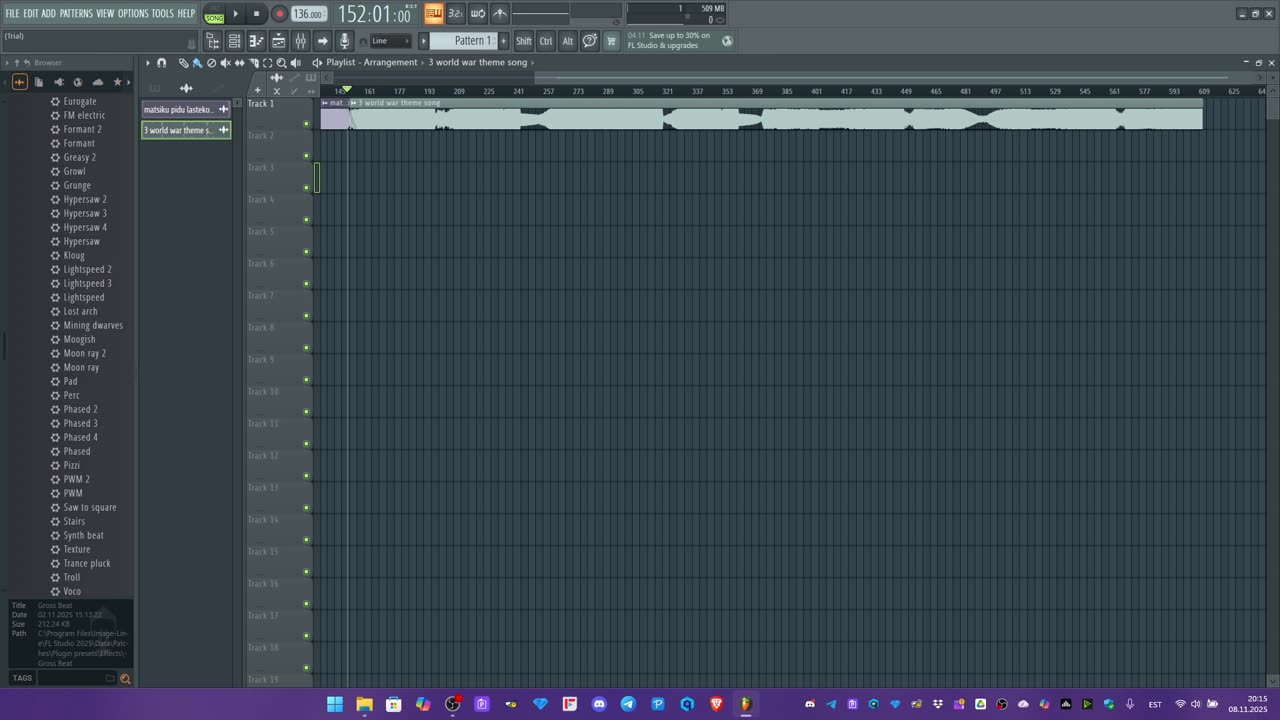The height and width of the screenshot is (720, 1280).
Task: Show the browser's plugin database plug icon
Action: [x=59, y=82]
